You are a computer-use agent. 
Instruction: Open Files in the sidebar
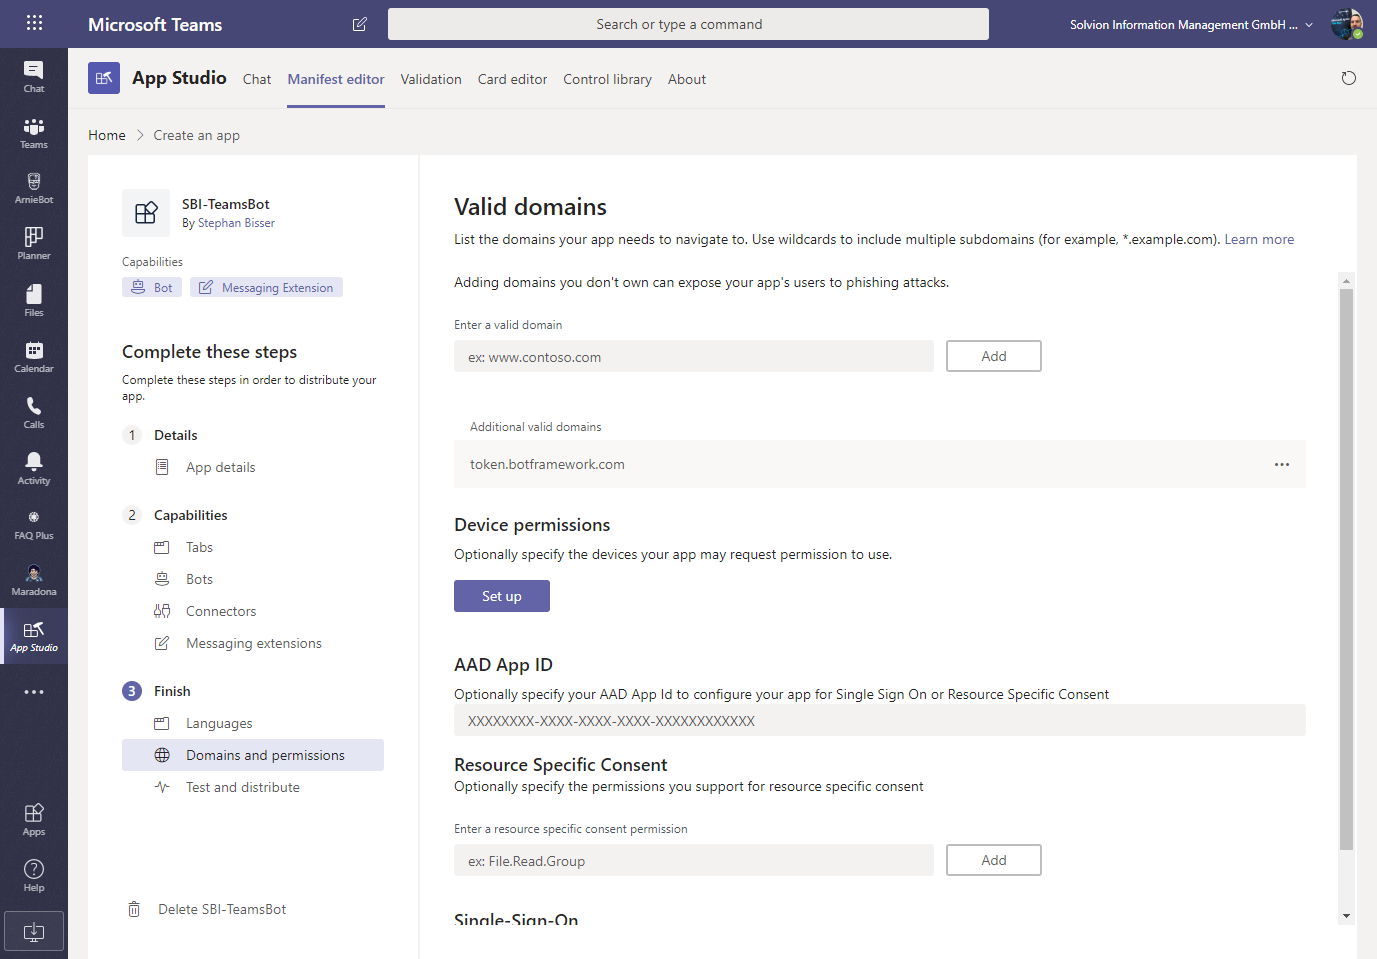pyautogui.click(x=34, y=301)
